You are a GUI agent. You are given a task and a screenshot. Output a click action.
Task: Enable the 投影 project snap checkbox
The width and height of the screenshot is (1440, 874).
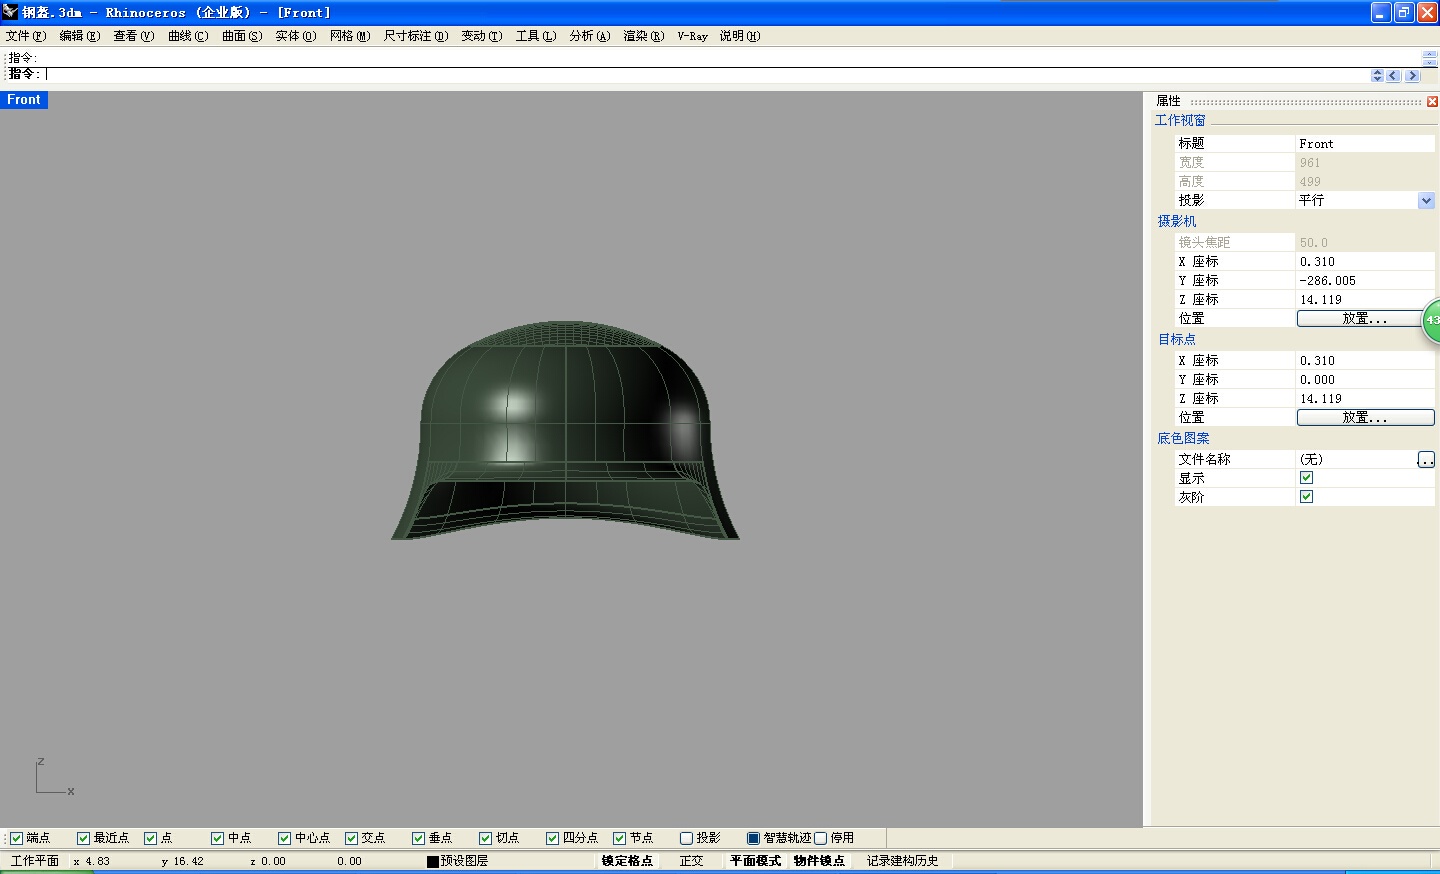pyautogui.click(x=686, y=838)
